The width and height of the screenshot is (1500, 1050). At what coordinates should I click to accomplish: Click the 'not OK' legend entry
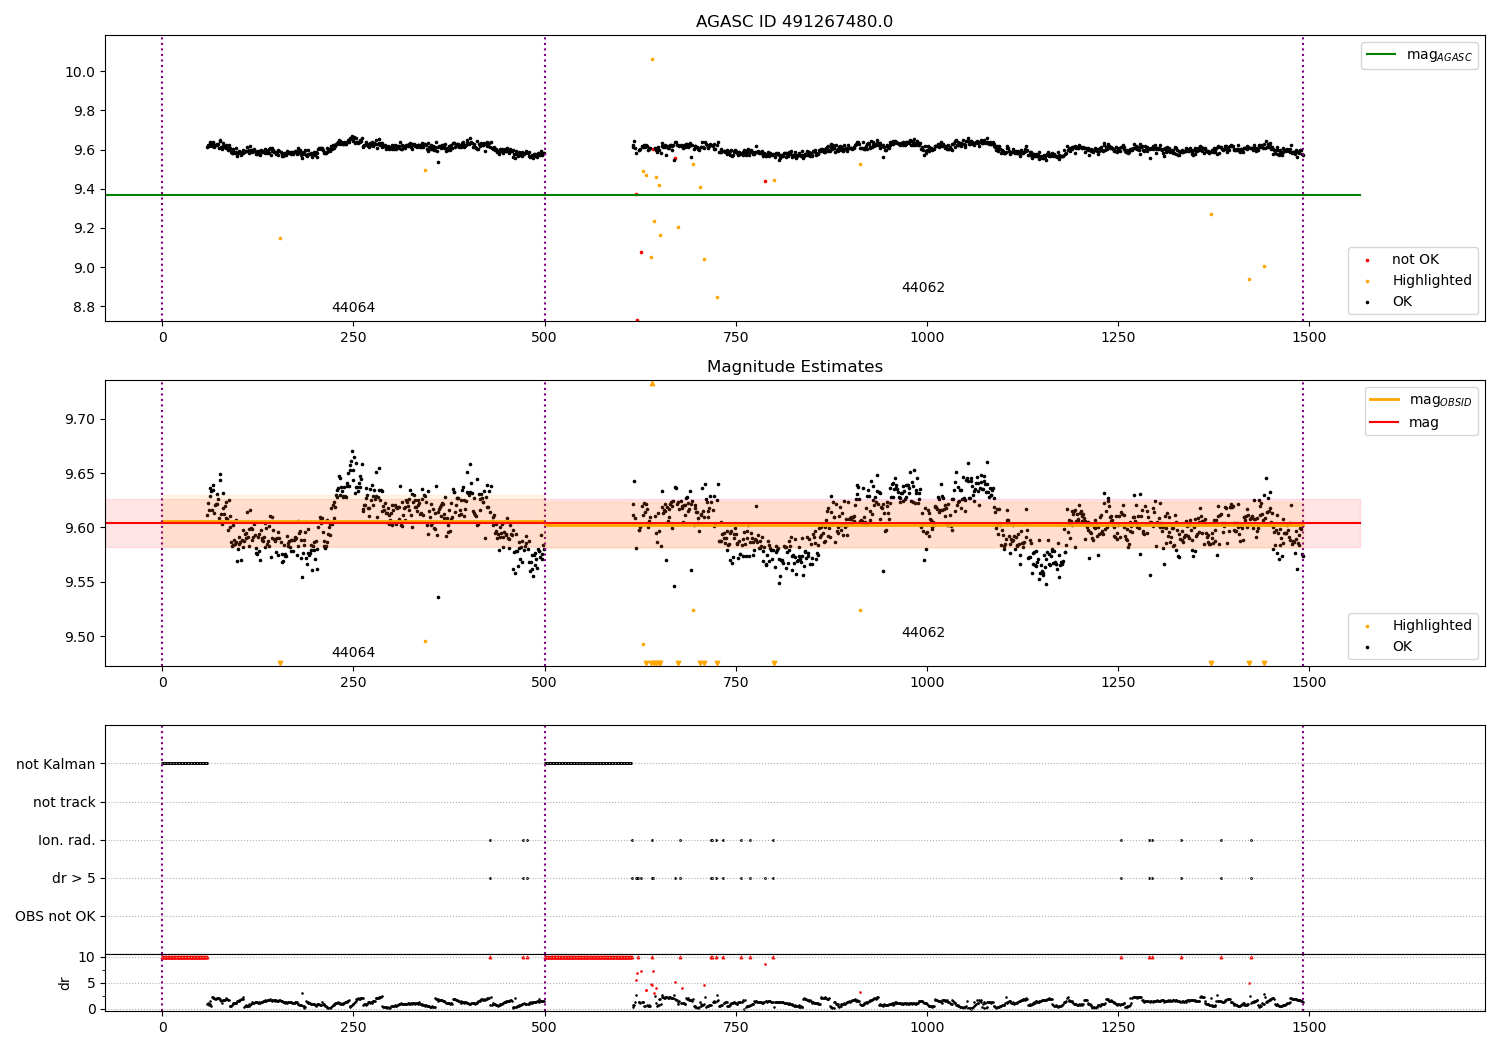[x=1415, y=260]
